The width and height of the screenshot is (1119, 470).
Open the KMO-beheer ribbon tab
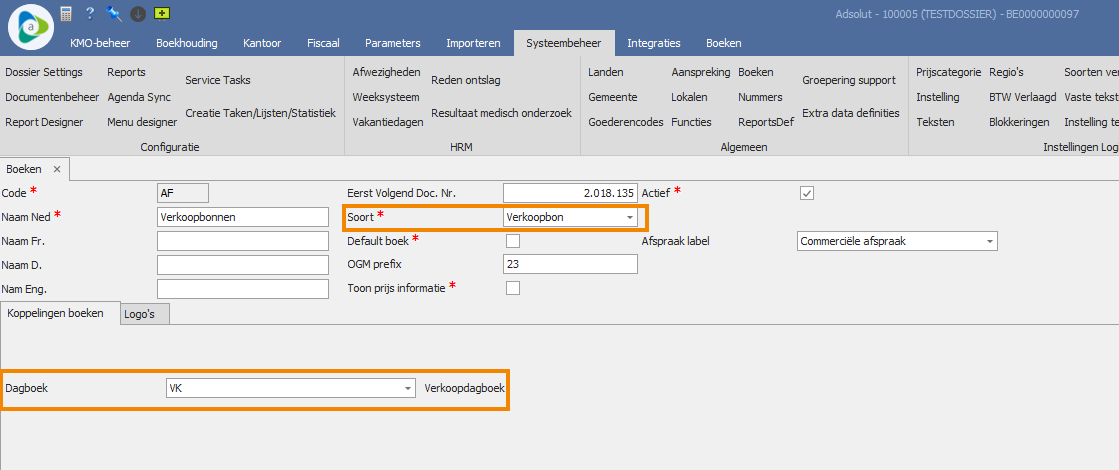point(100,43)
